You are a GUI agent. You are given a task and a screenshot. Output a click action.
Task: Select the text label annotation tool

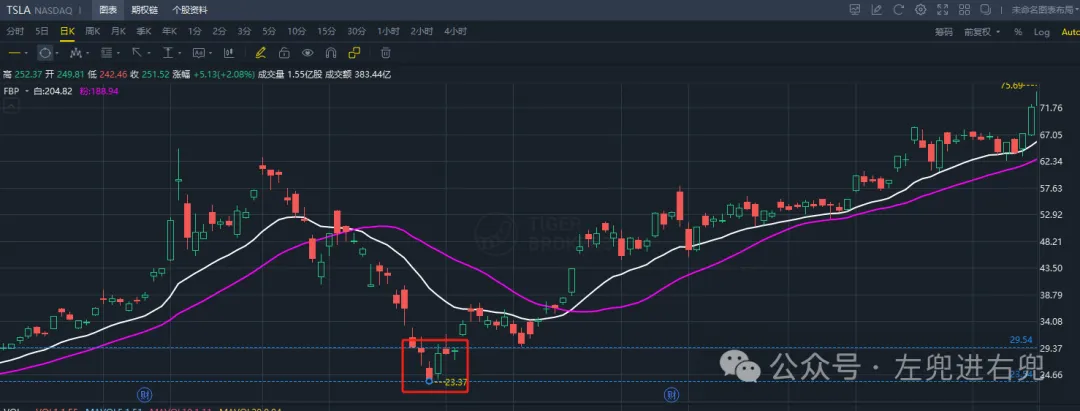click(x=198, y=52)
